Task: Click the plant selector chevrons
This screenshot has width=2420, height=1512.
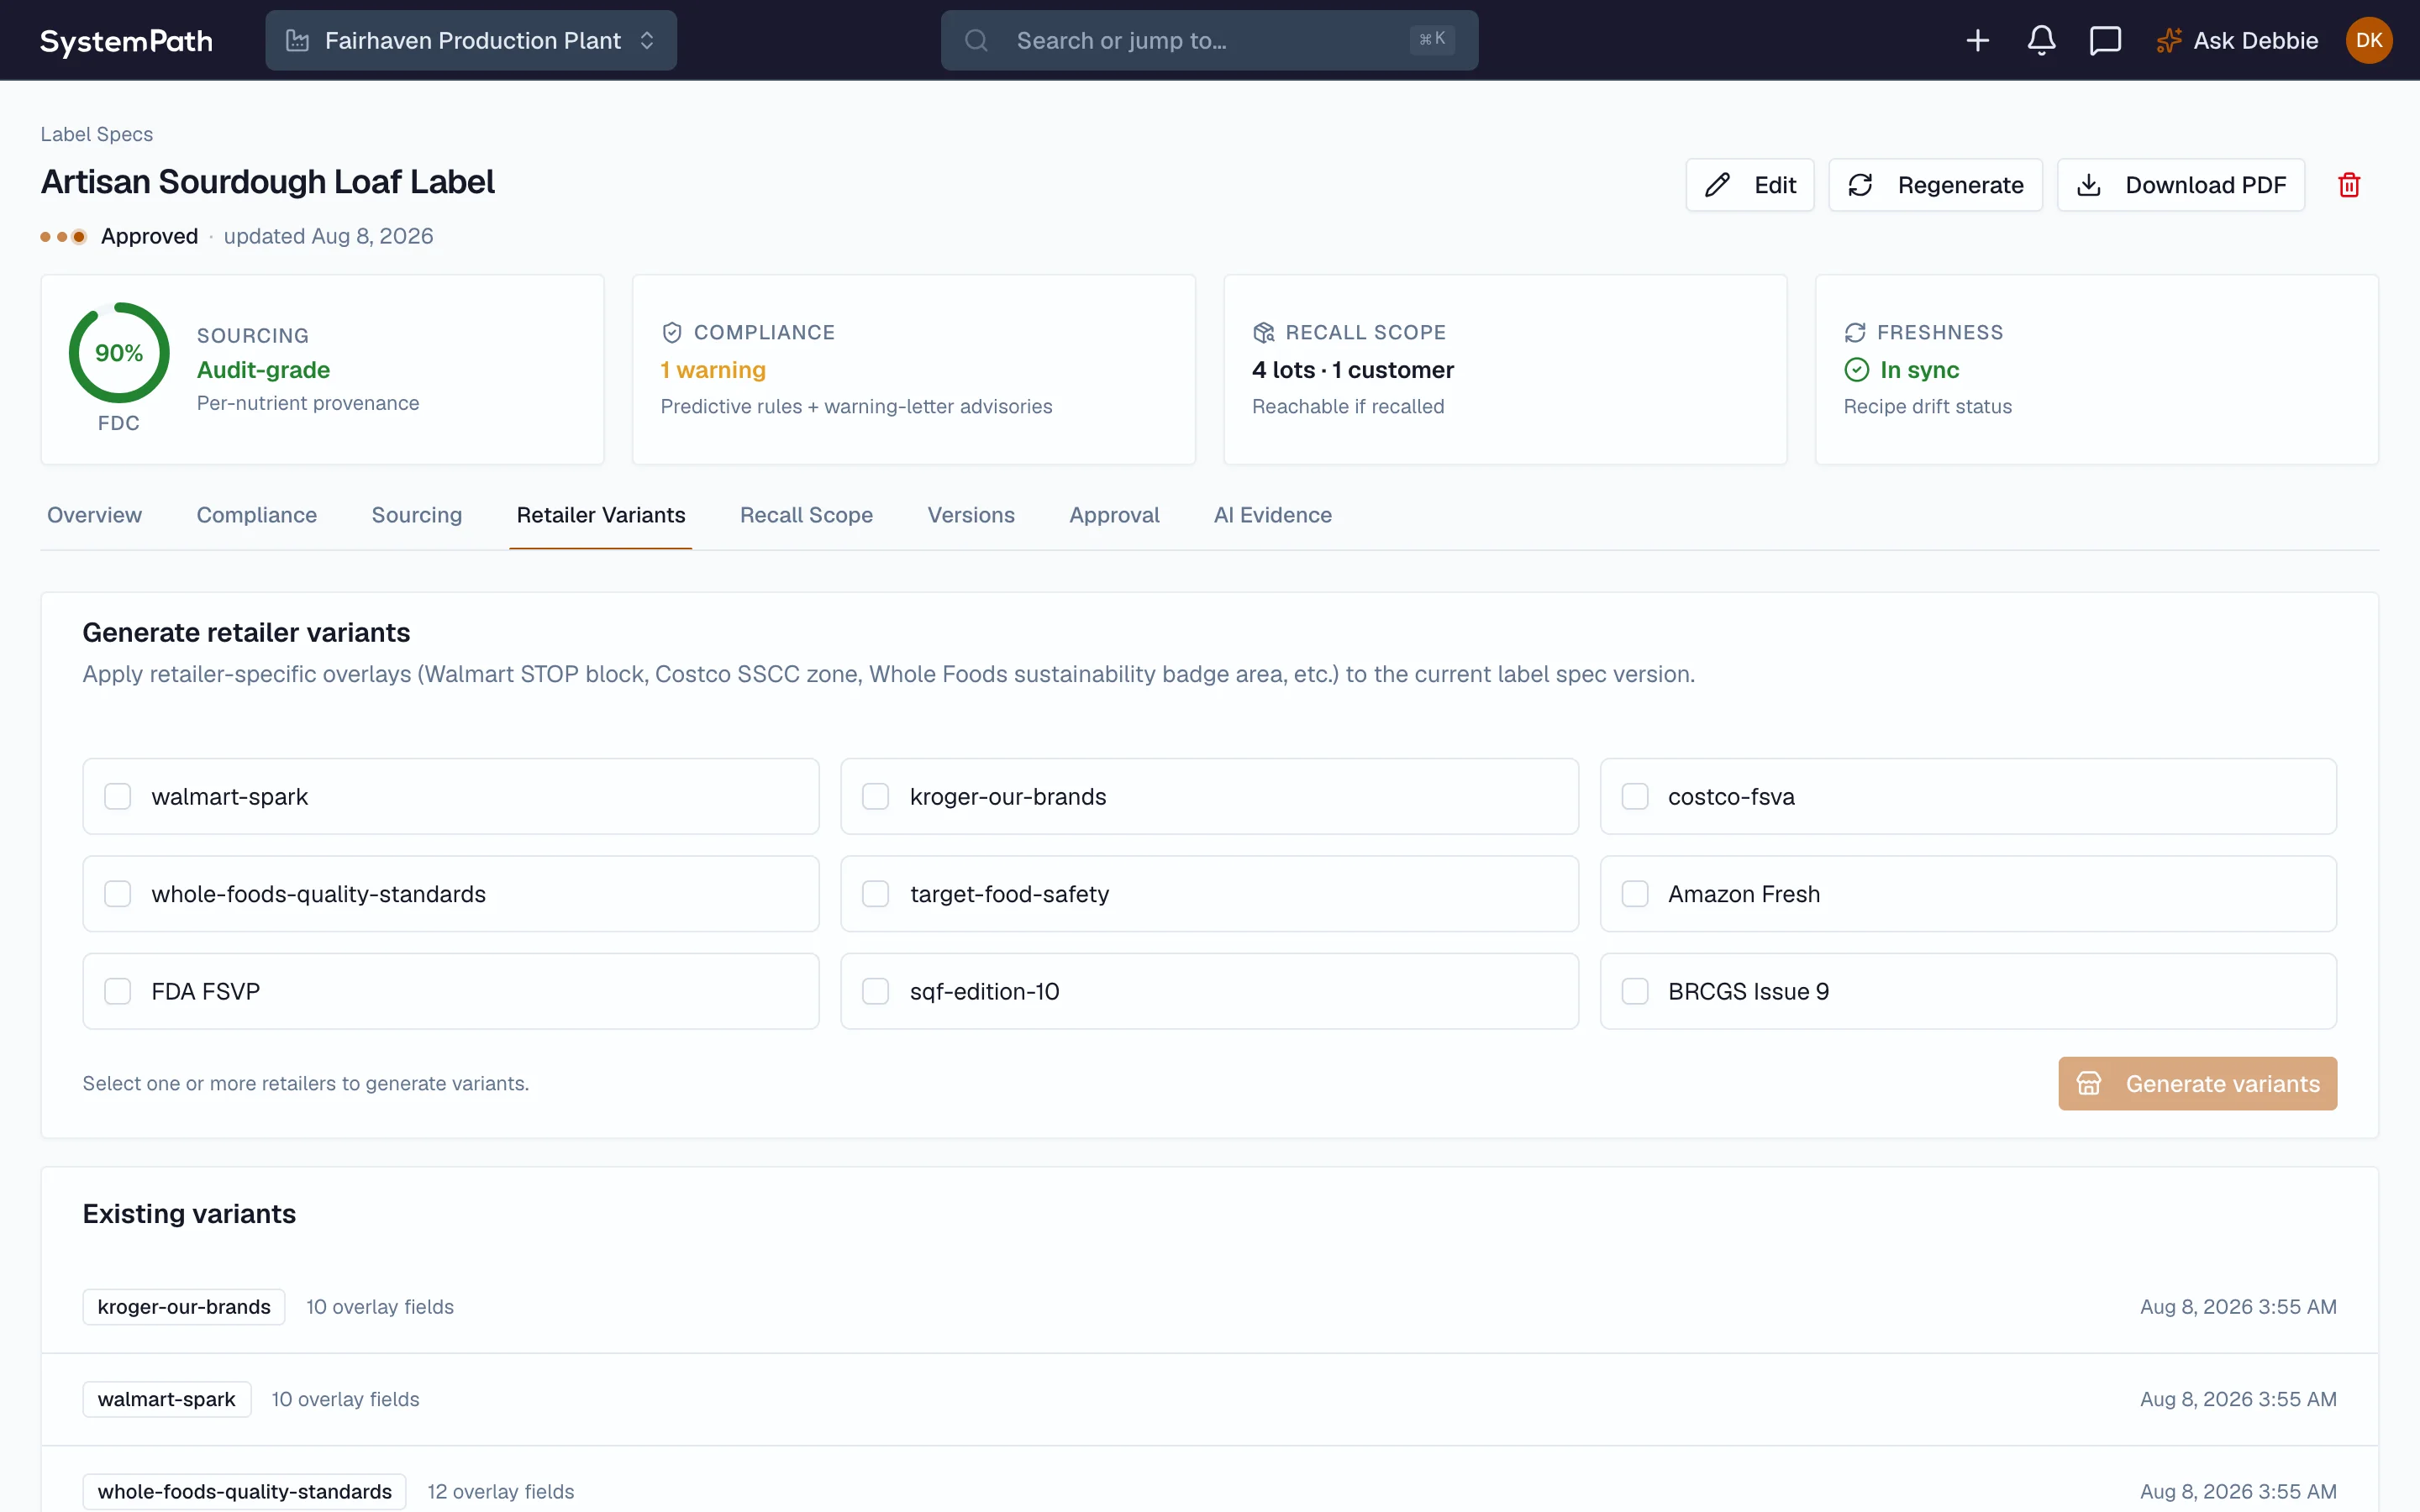Action: pos(647,40)
